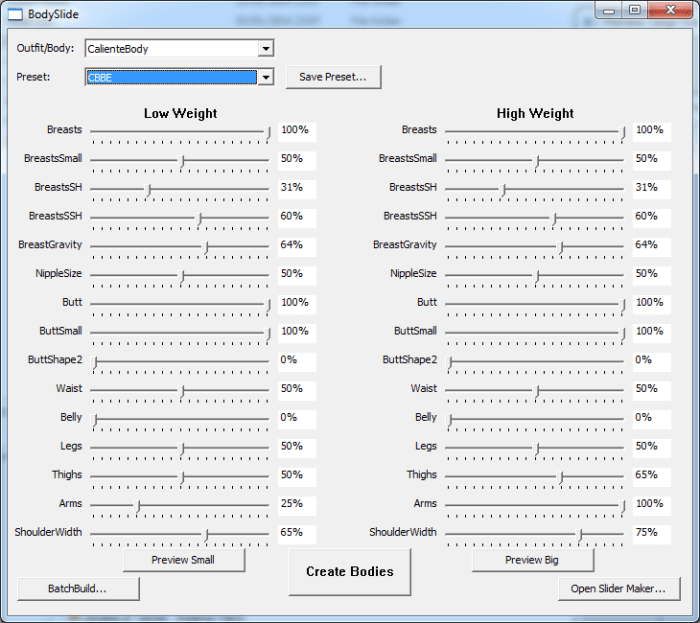Click the High Weight ShoulderWidth 75% value box
The height and width of the screenshot is (623, 700).
click(x=652, y=534)
